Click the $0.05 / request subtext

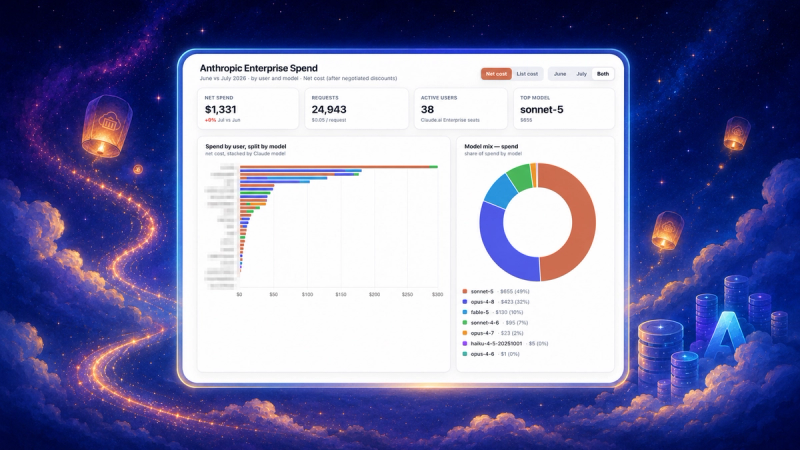click(329, 120)
